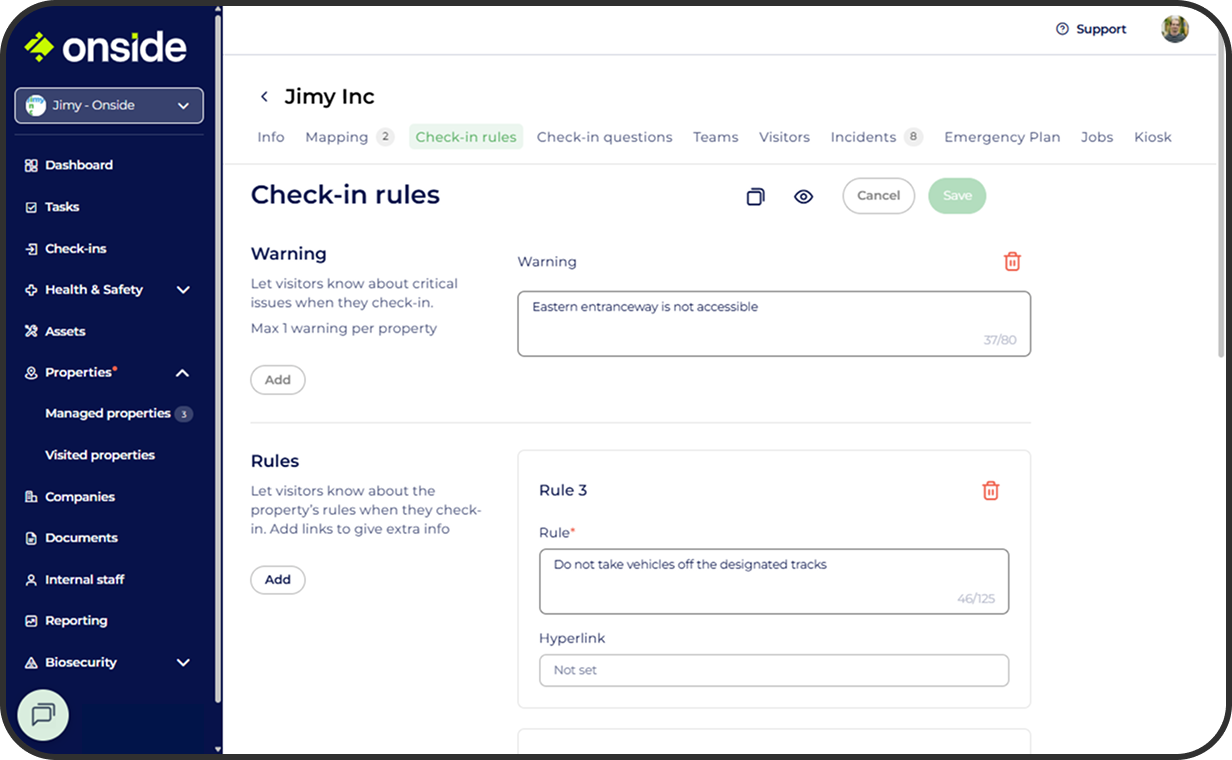The width and height of the screenshot is (1232, 760).
Task: Go to the Teams tab
Action: click(716, 137)
